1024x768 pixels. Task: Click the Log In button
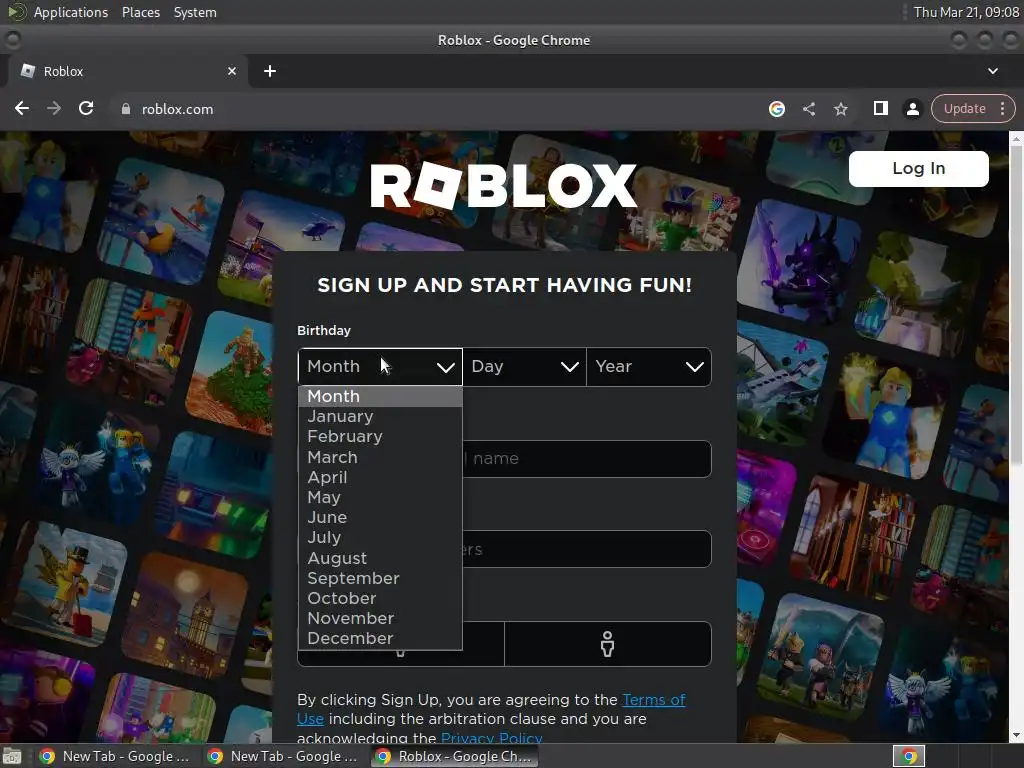(918, 168)
